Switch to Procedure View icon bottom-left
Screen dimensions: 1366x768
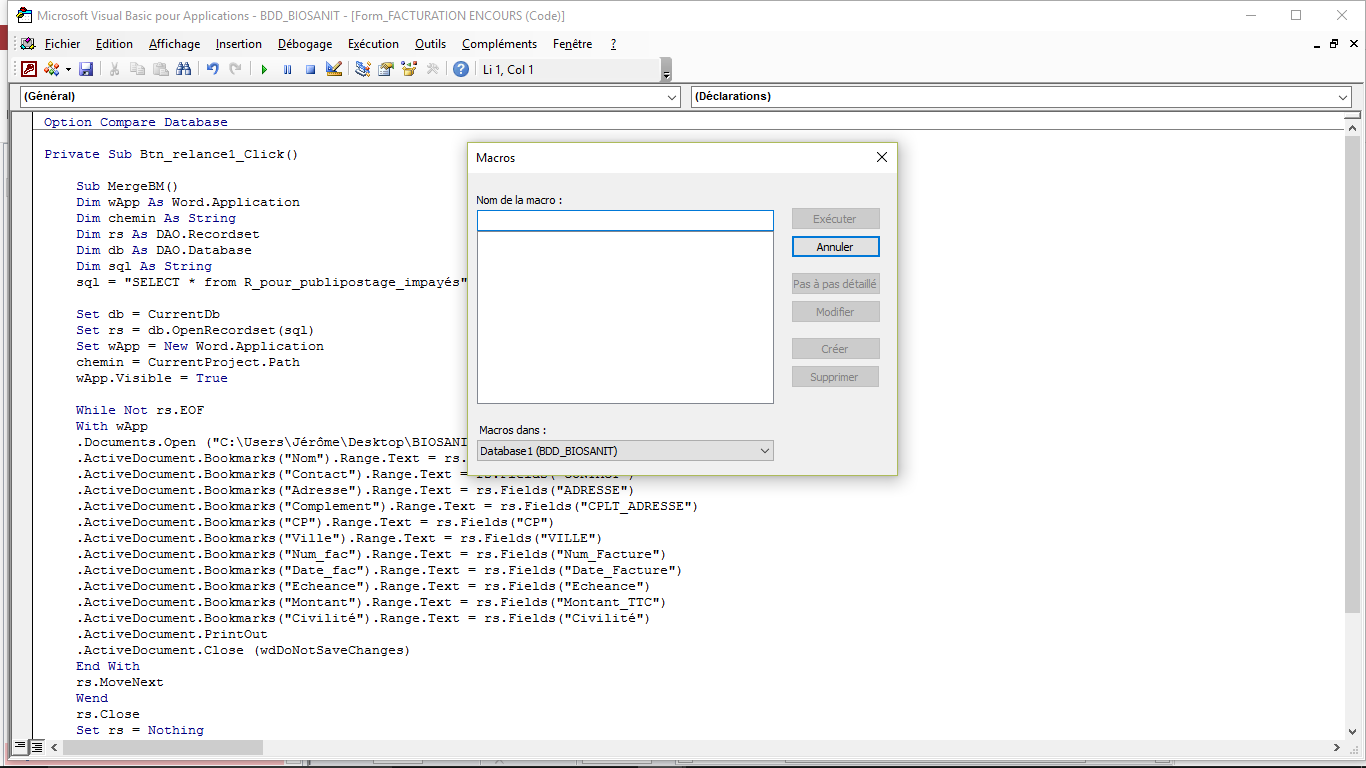20,747
